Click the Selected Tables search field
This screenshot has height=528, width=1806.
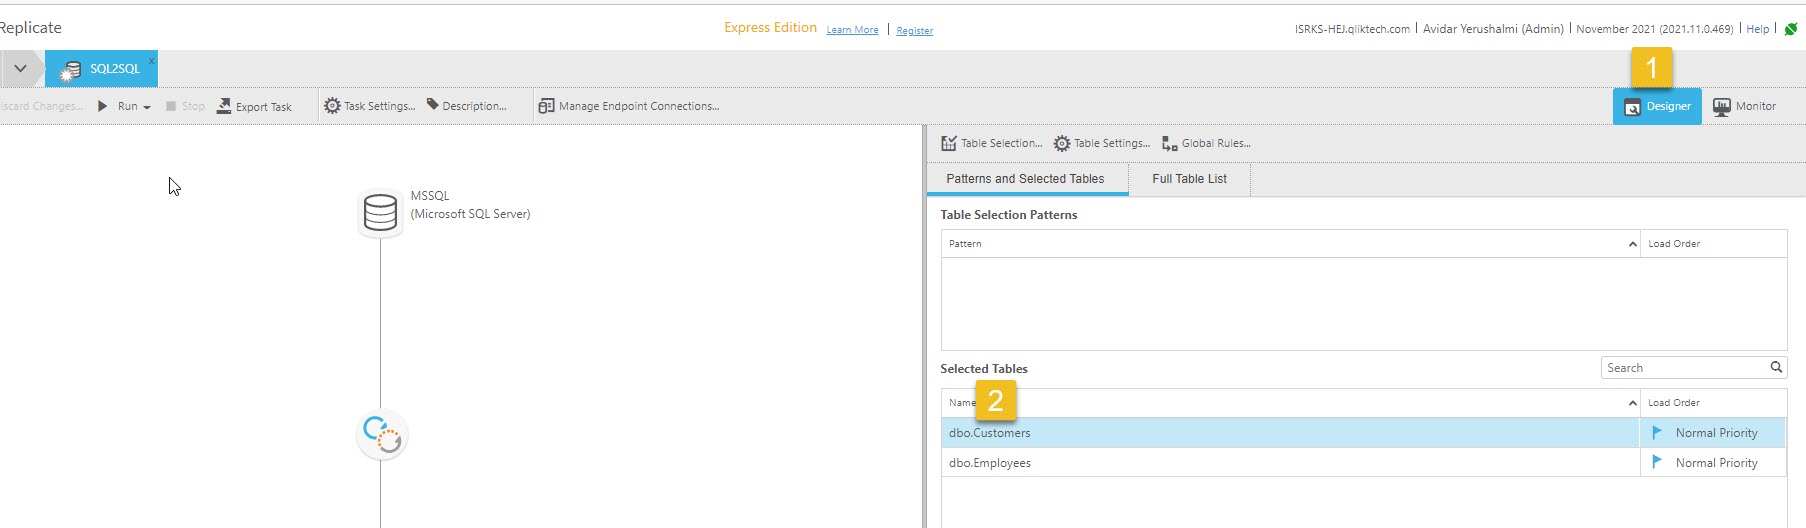click(1683, 368)
